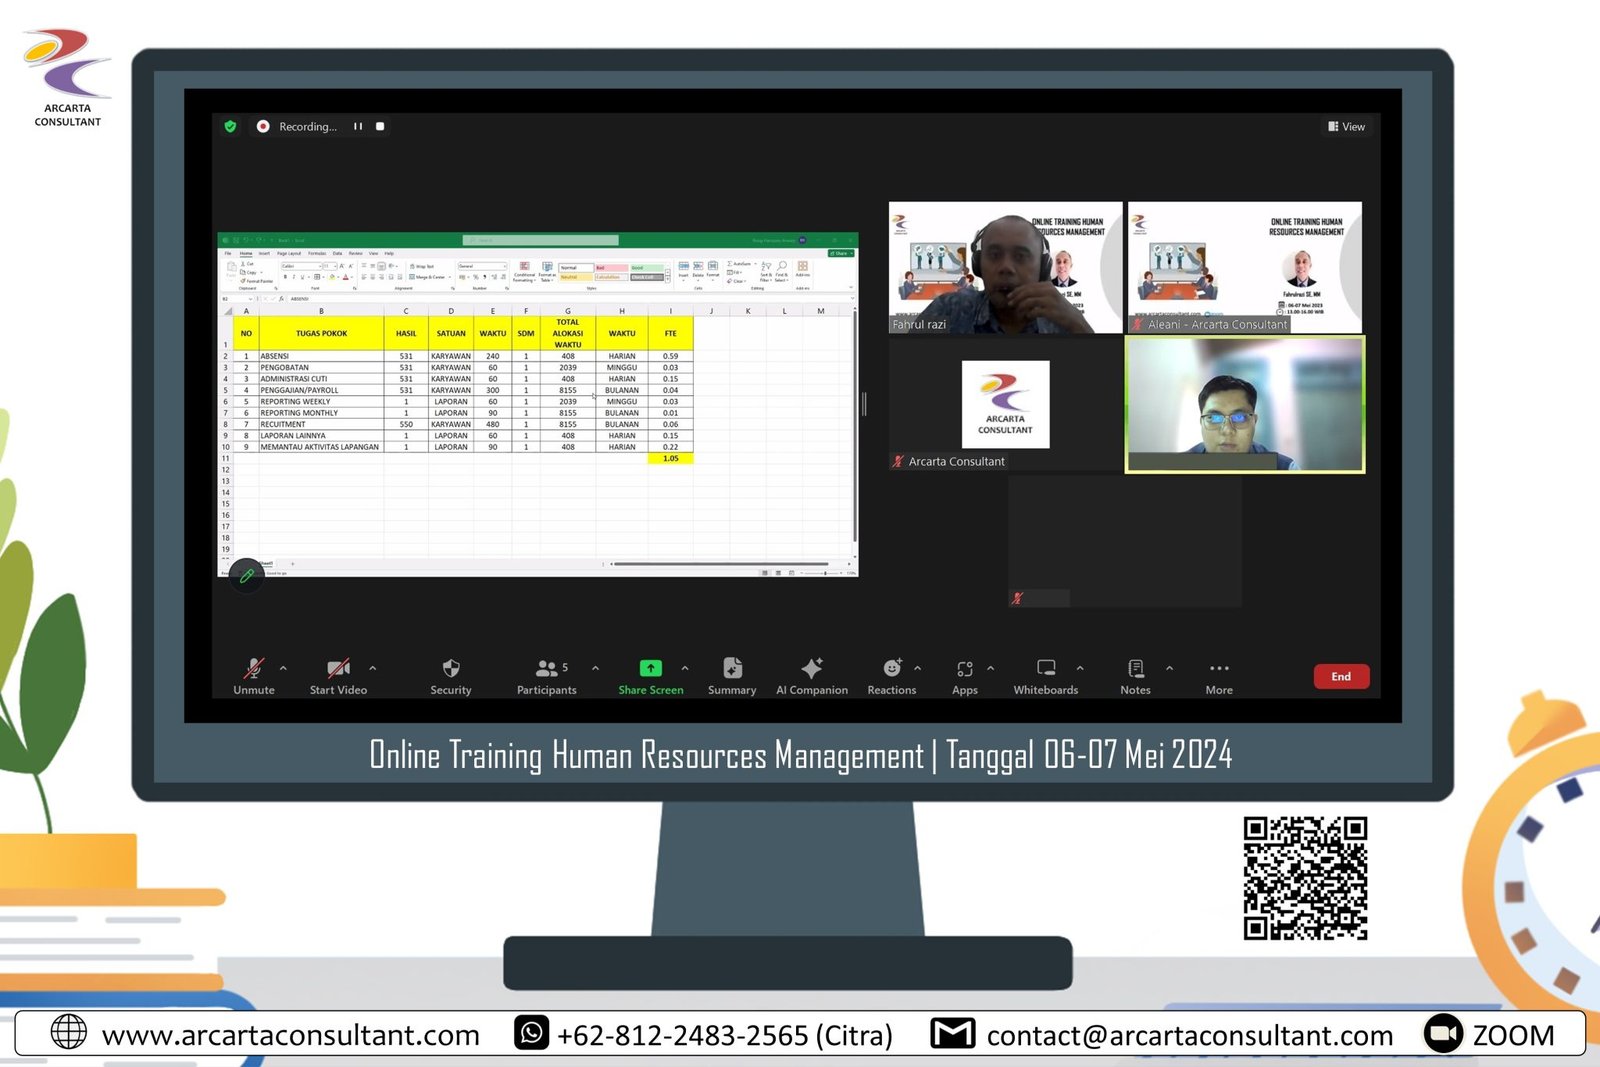The width and height of the screenshot is (1600, 1067).
Task: Toggle Bold in Excel font group
Action: pyautogui.click(x=285, y=277)
